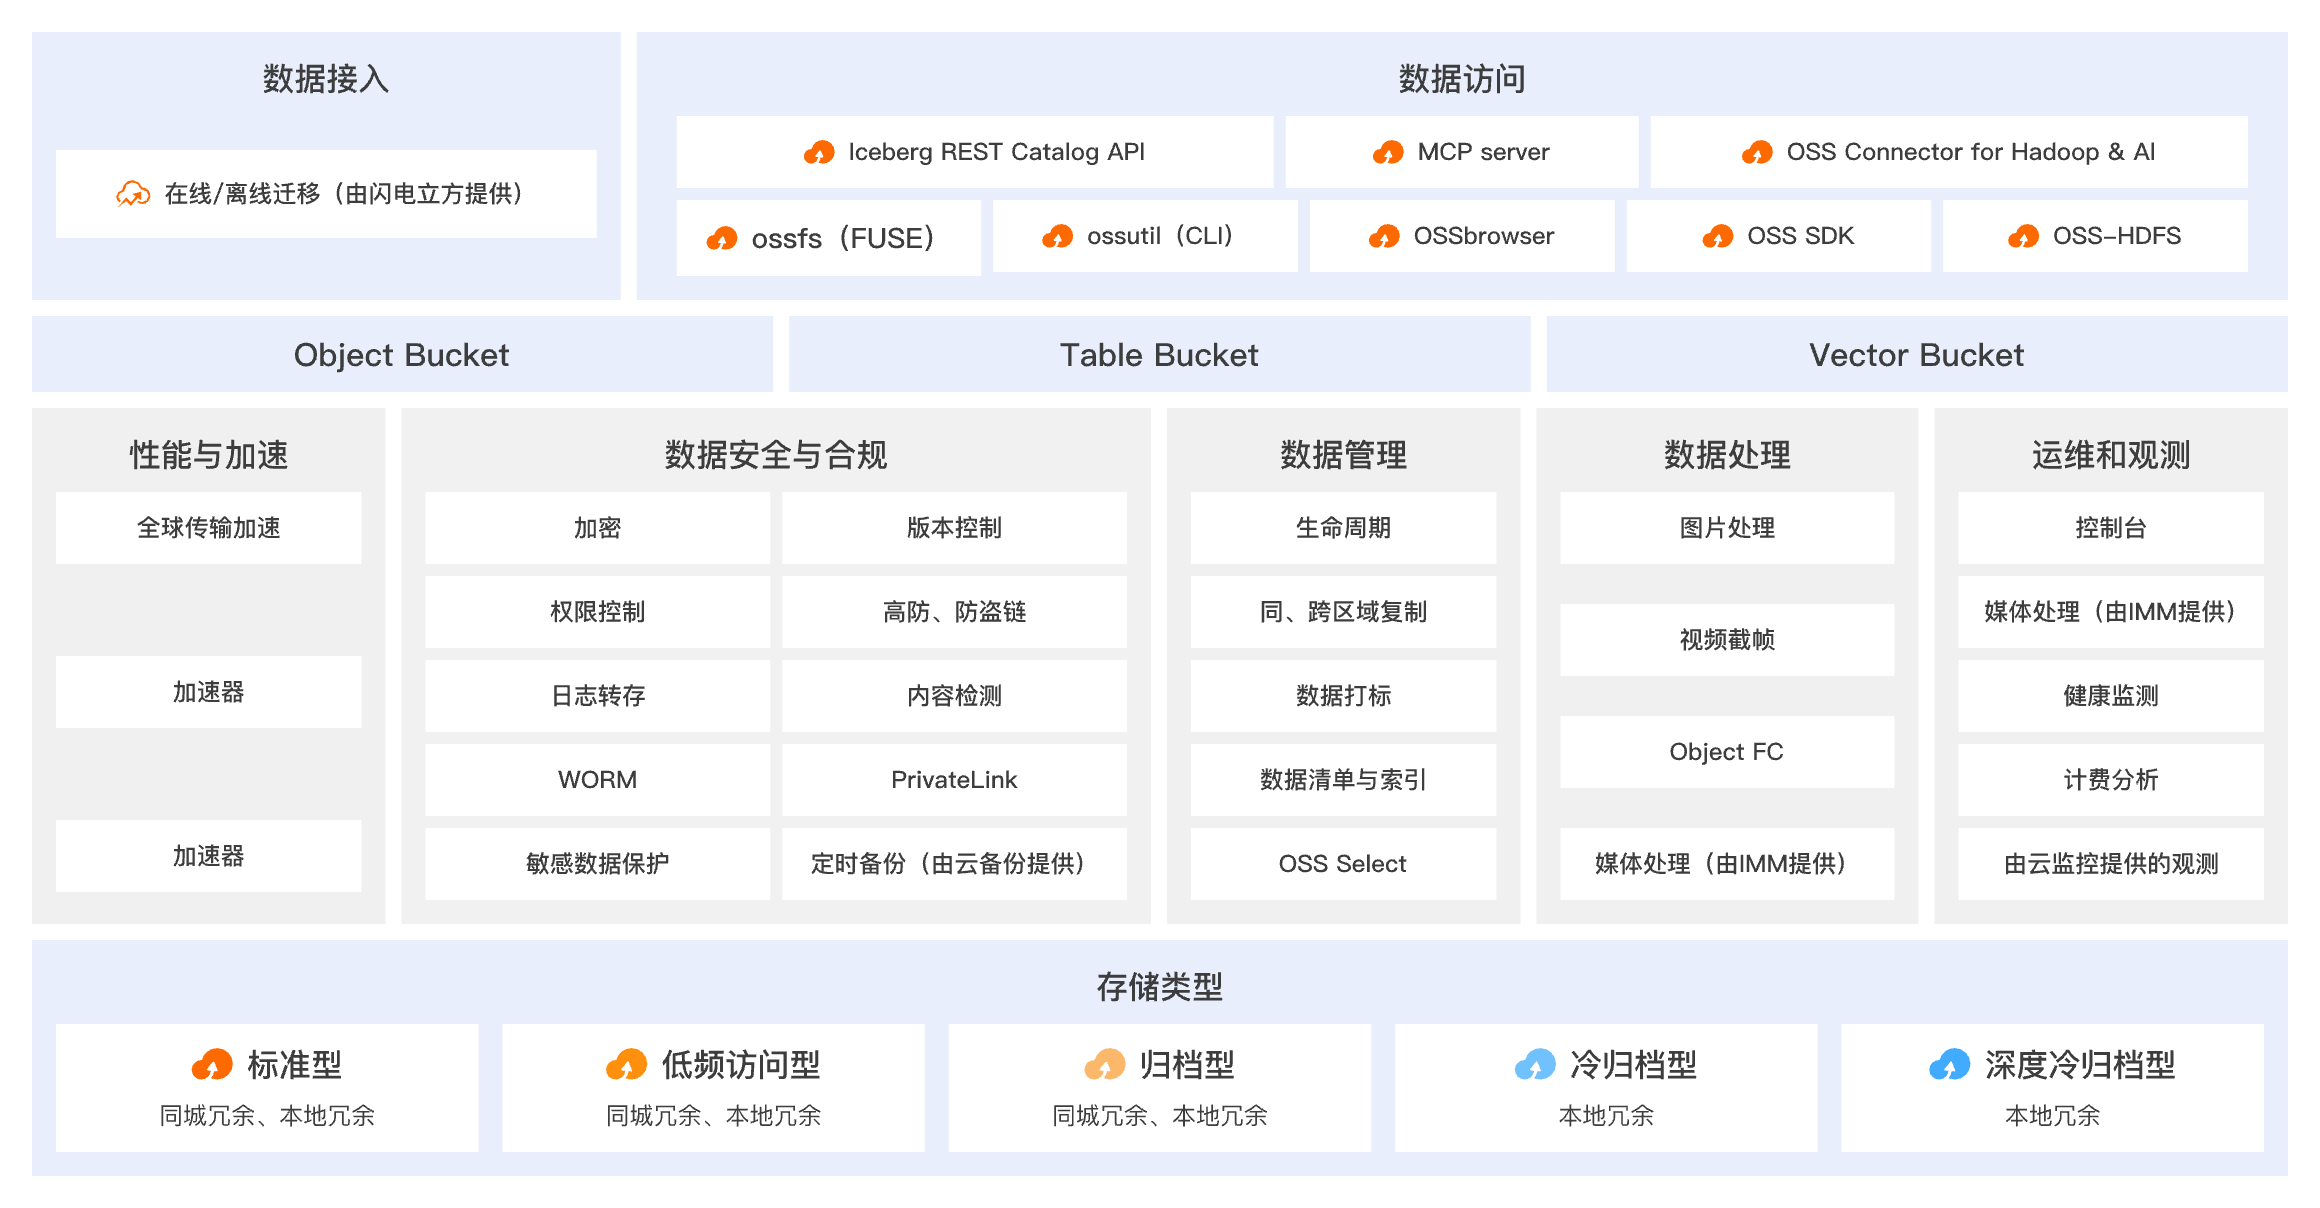The height and width of the screenshot is (1208, 2320).
Task: Open the 视频截帧 box
Action: 1727,640
